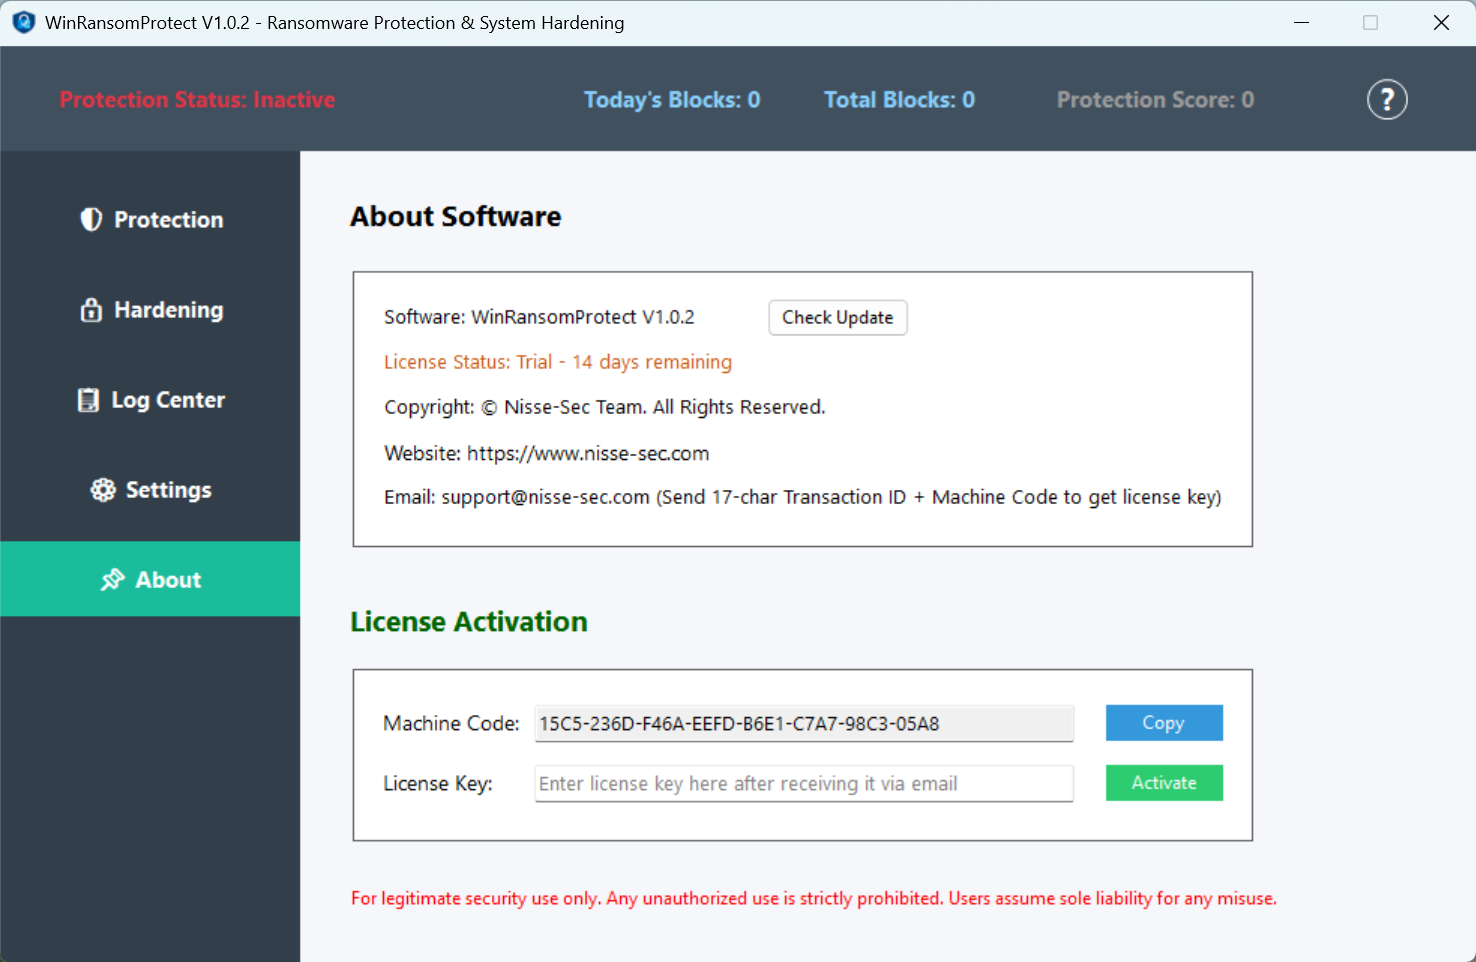The height and width of the screenshot is (962, 1476).
Task: Click the Hardening lock icon in sidebar
Action: 91,310
